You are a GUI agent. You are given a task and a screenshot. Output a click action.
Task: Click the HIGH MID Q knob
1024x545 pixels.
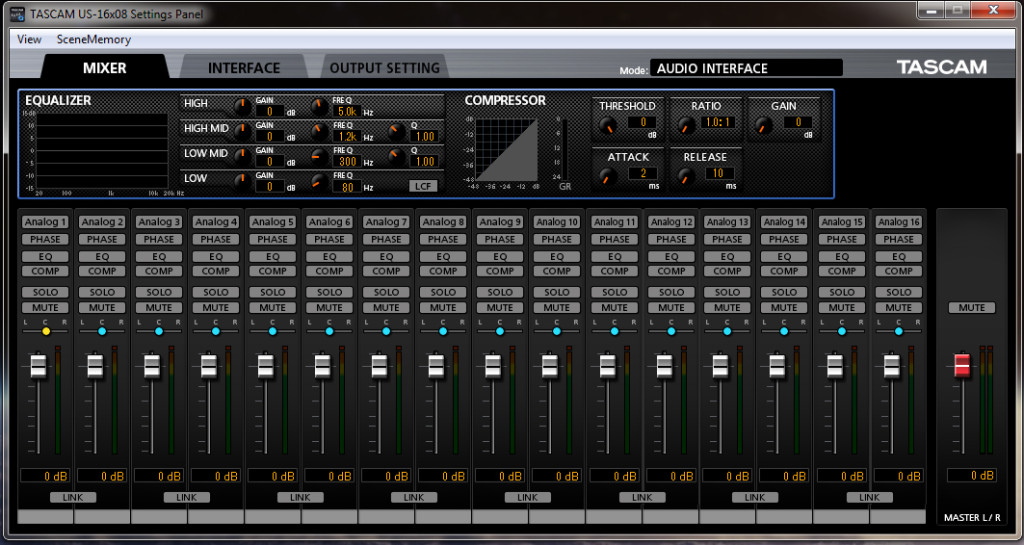tap(396, 132)
